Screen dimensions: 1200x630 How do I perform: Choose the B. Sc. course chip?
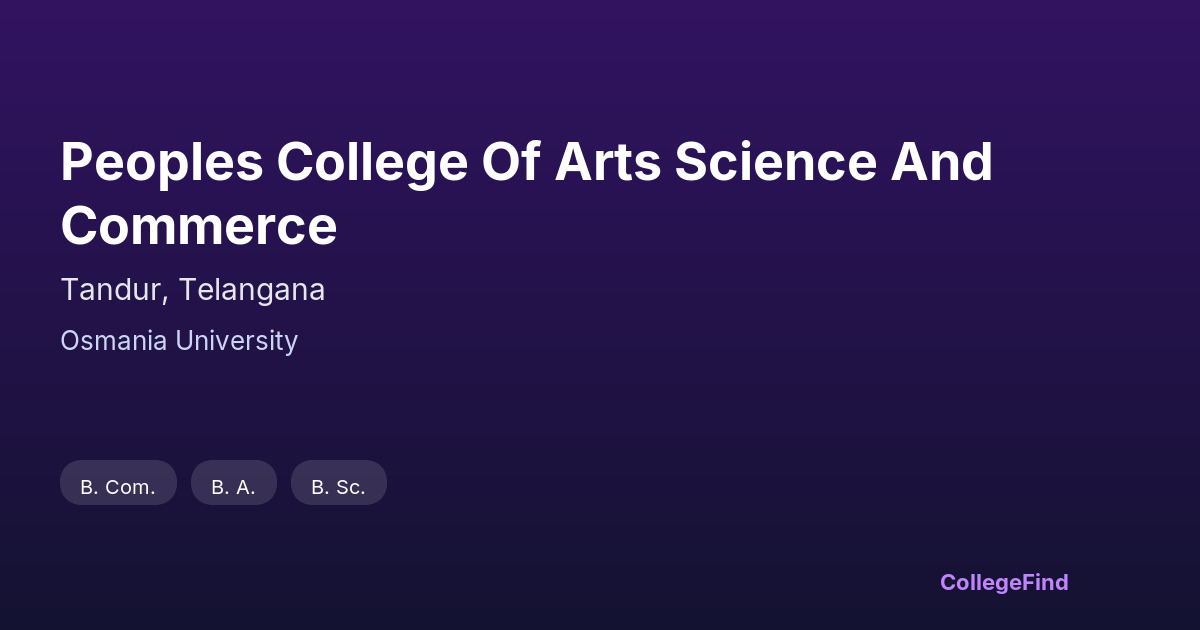tap(338, 484)
